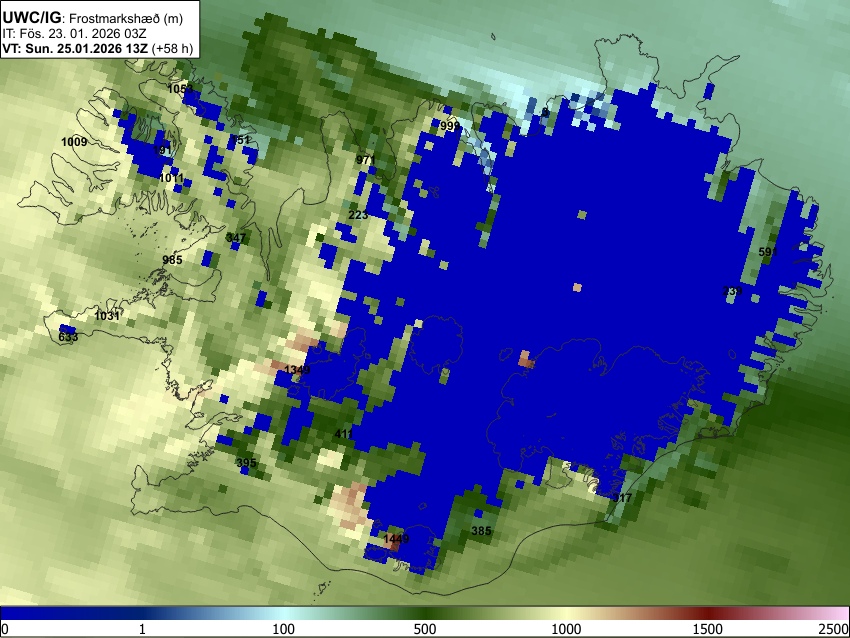Image resolution: width=850 pixels, height=638 pixels.
Task: Click the map value 1349
Action: (298, 370)
